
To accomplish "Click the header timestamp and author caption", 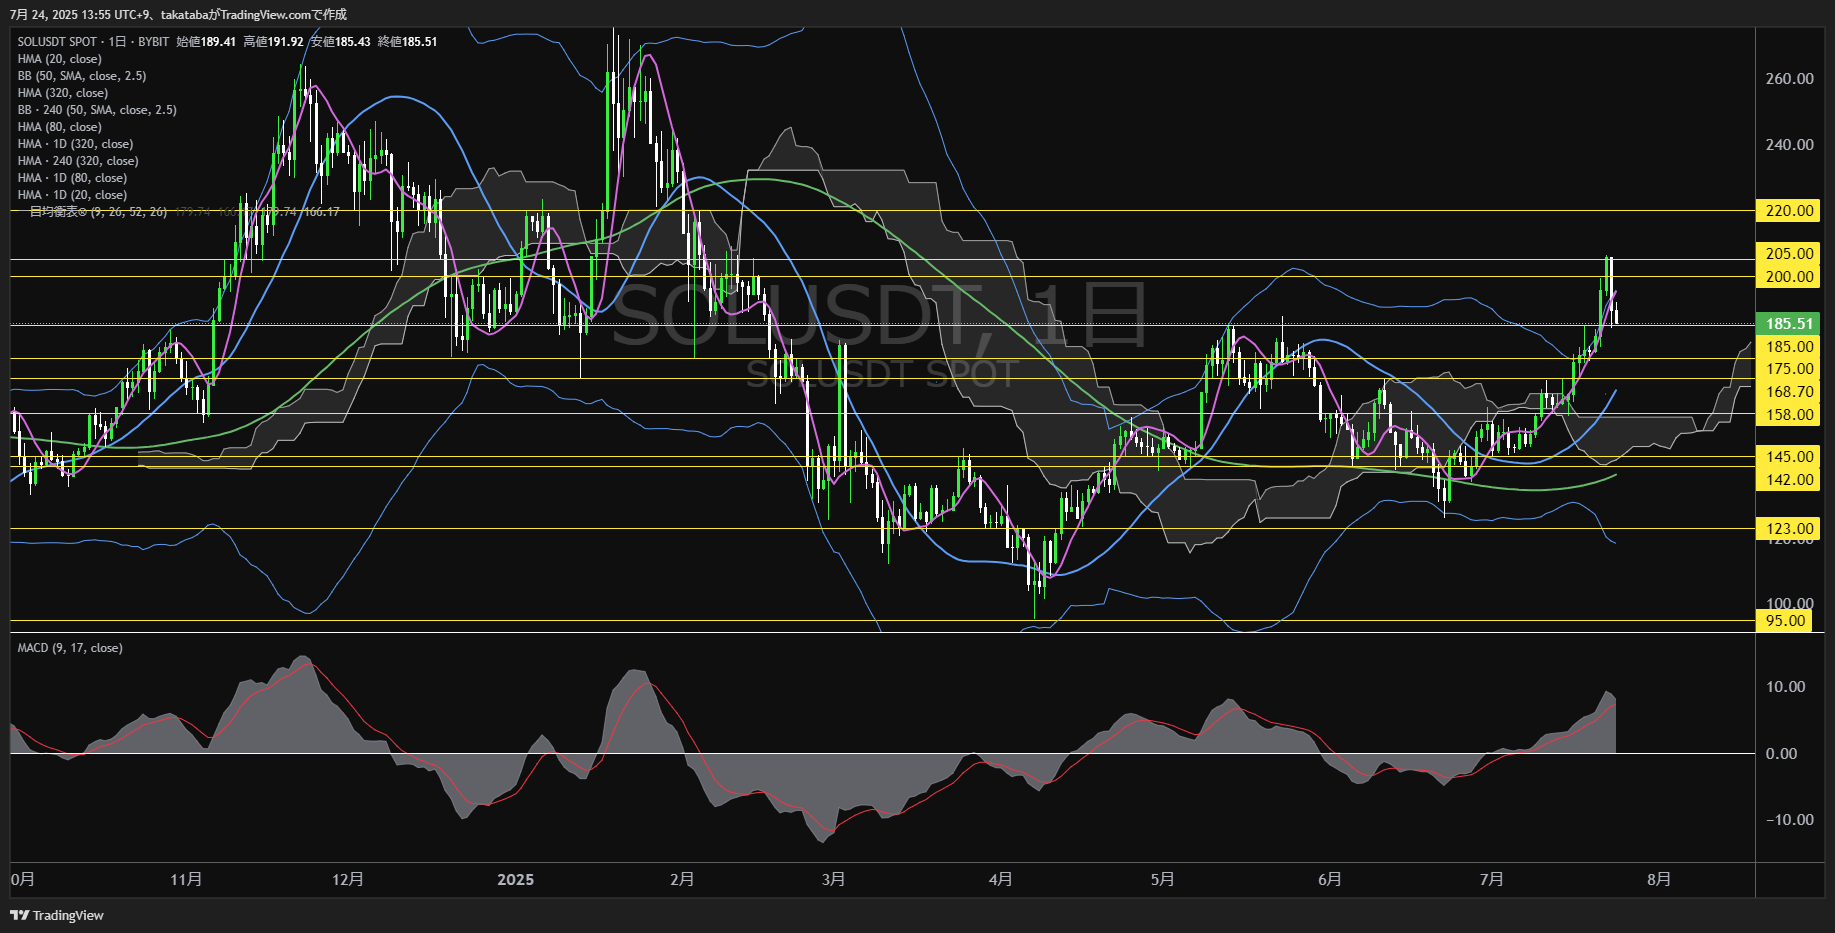I will pyautogui.click(x=178, y=14).
